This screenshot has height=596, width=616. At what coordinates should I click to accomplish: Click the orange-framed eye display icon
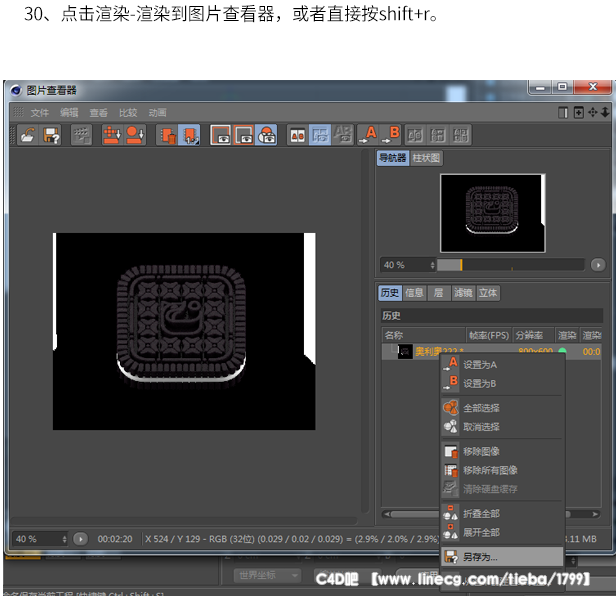tap(244, 135)
